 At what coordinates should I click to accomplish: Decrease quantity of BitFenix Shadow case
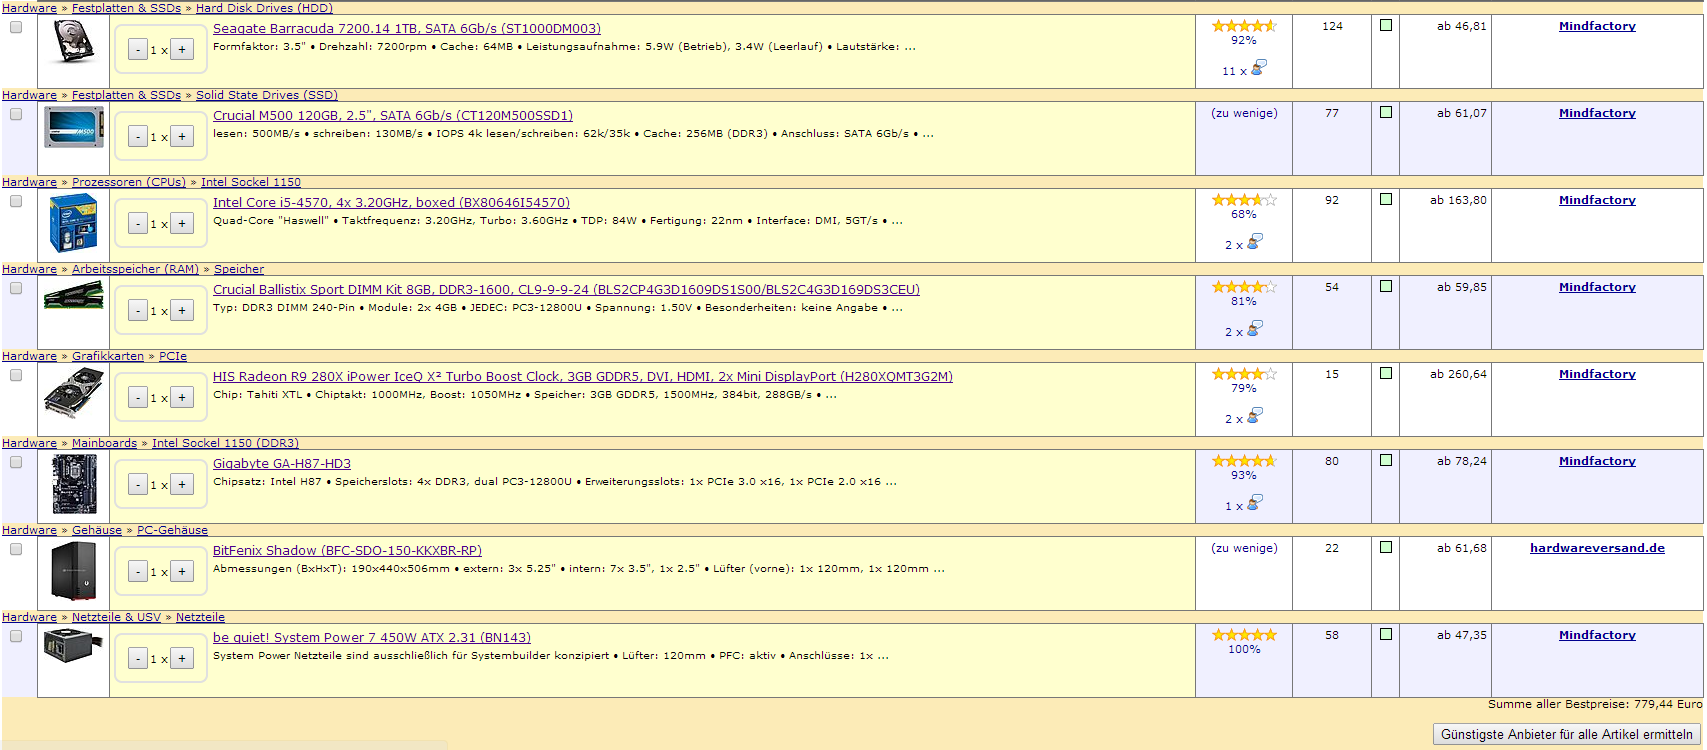pos(138,572)
